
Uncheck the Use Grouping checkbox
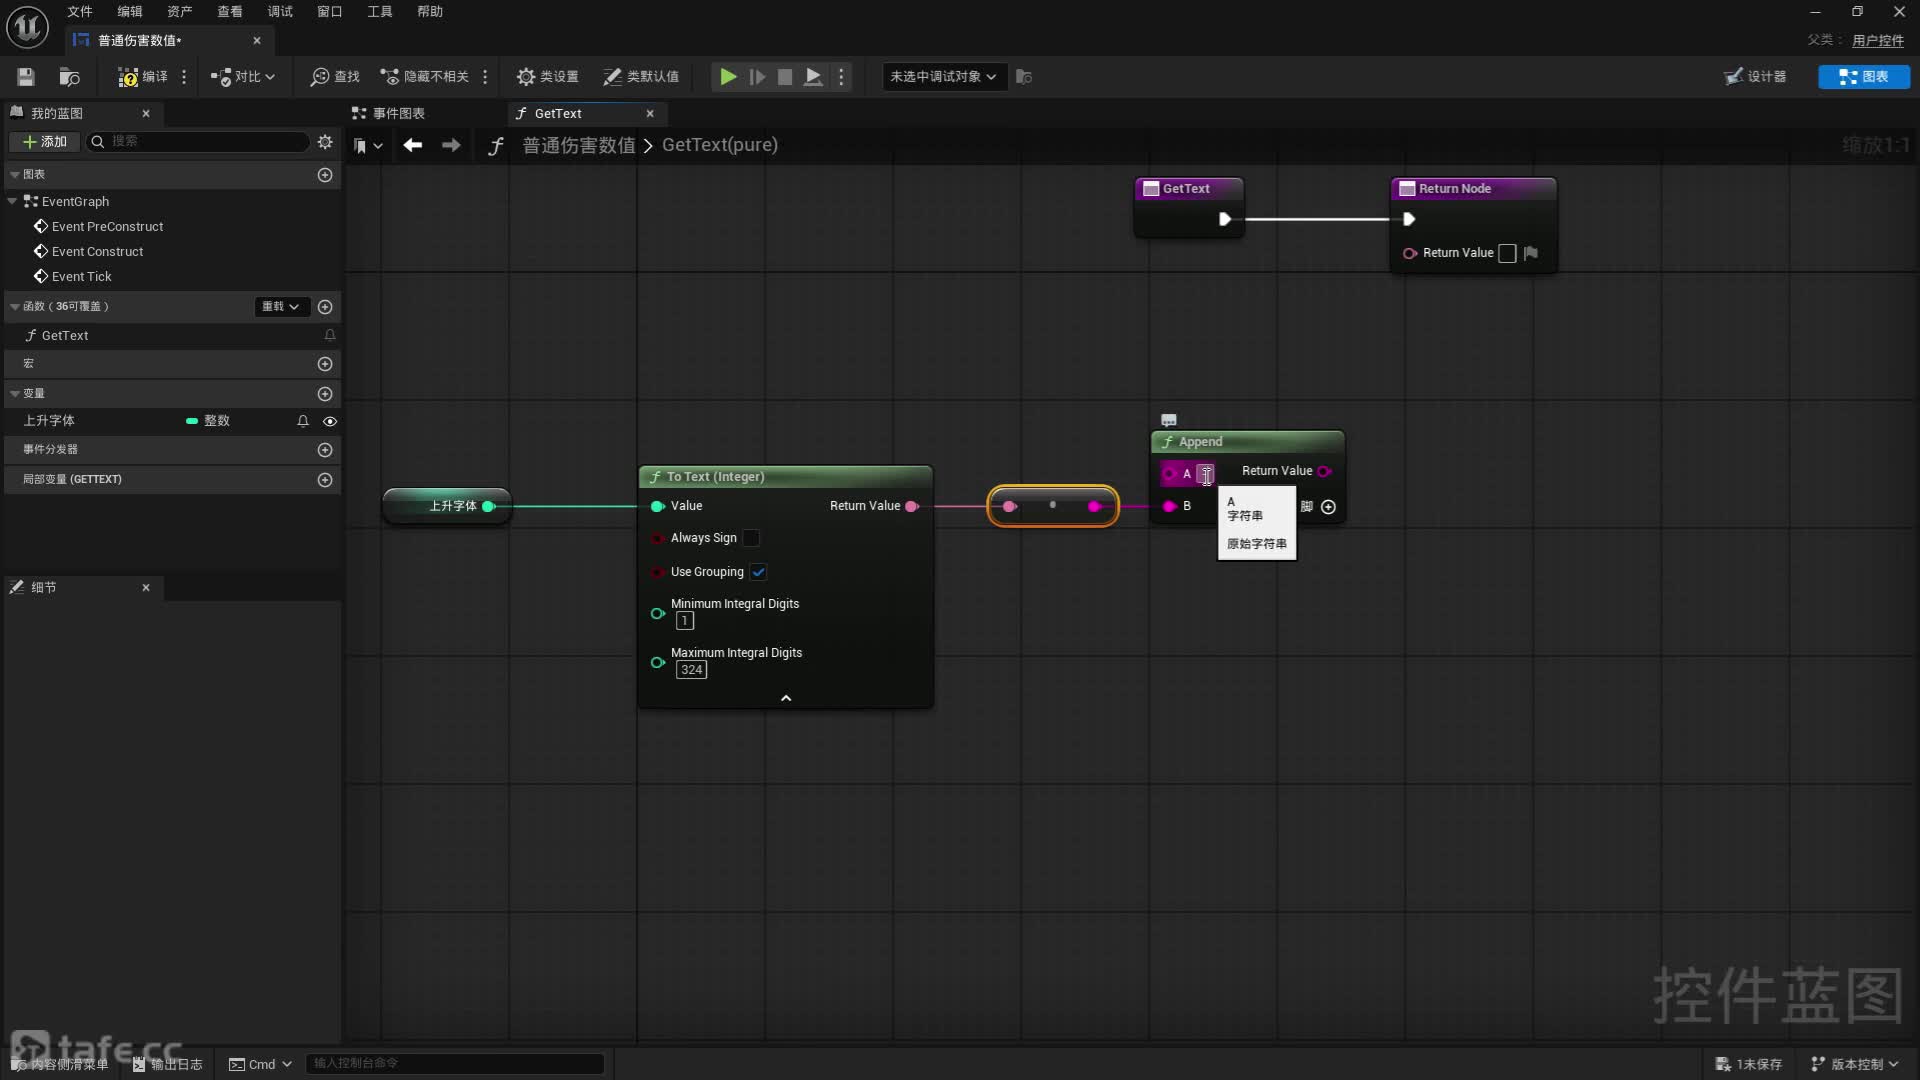pos(758,572)
